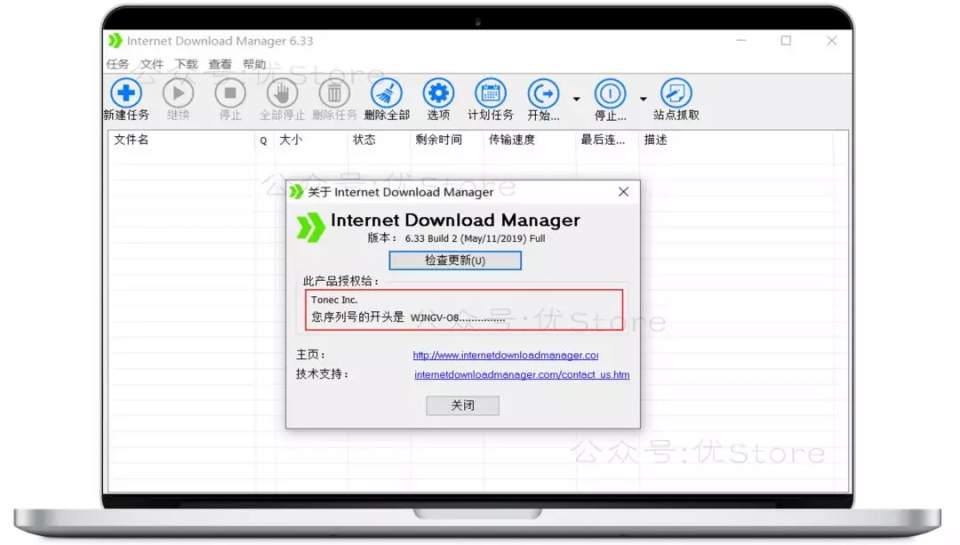The width and height of the screenshot is (960, 545).
Task: Click the Stop (停止) square icon
Action: [230, 93]
